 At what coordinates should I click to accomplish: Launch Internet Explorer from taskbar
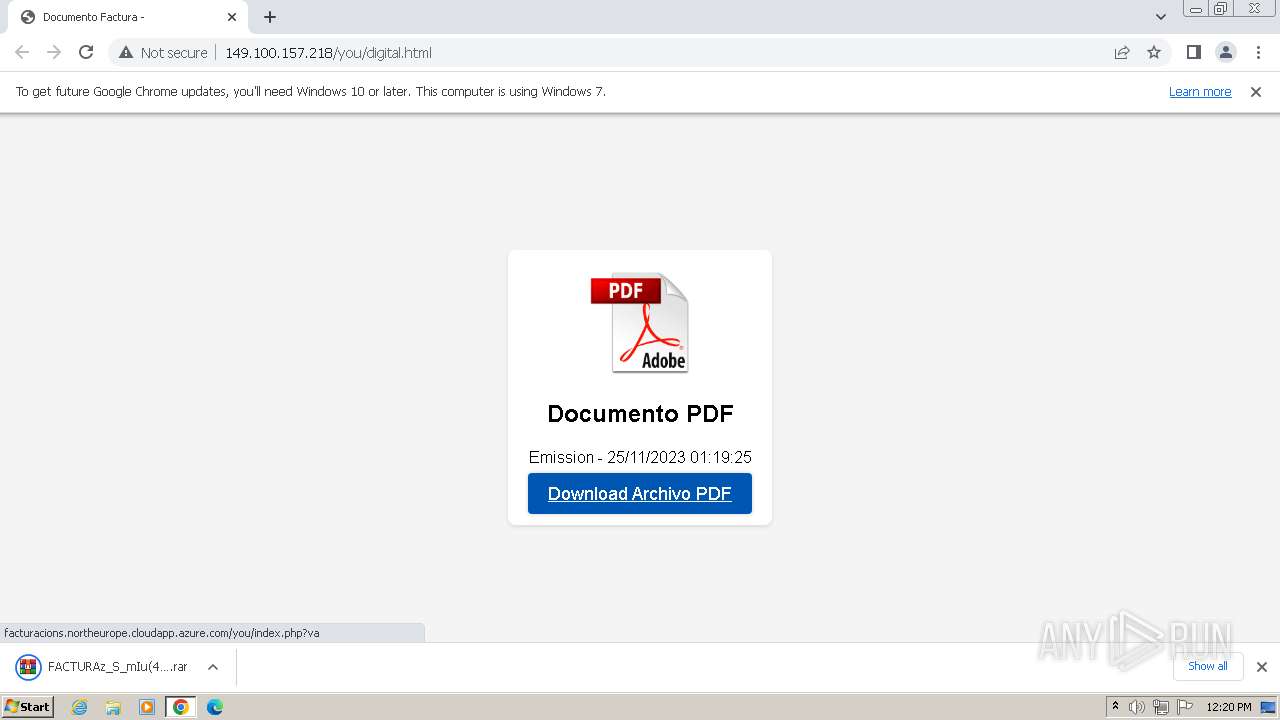[80, 707]
